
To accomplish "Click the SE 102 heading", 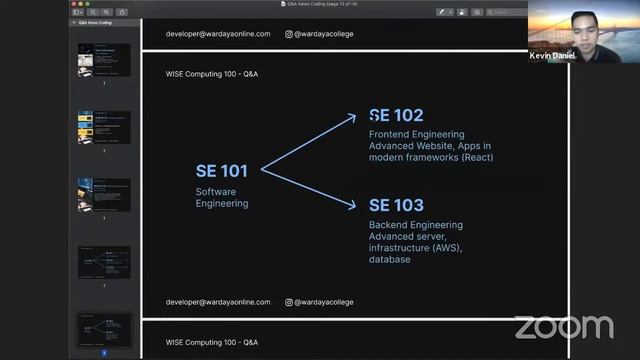I will tap(396, 116).
